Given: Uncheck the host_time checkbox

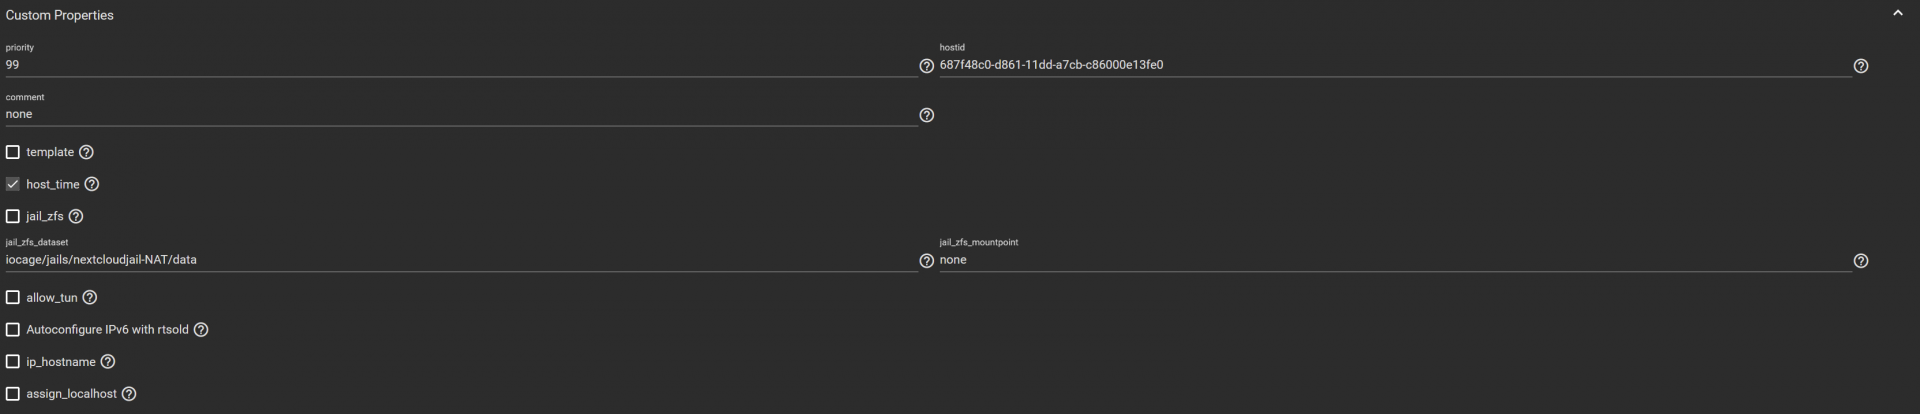Looking at the screenshot, I should pyautogui.click(x=13, y=184).
